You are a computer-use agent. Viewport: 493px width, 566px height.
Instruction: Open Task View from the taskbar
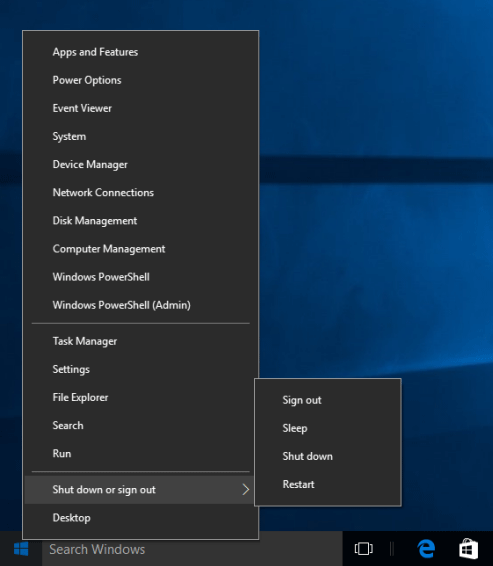click(x=363, y=549)
